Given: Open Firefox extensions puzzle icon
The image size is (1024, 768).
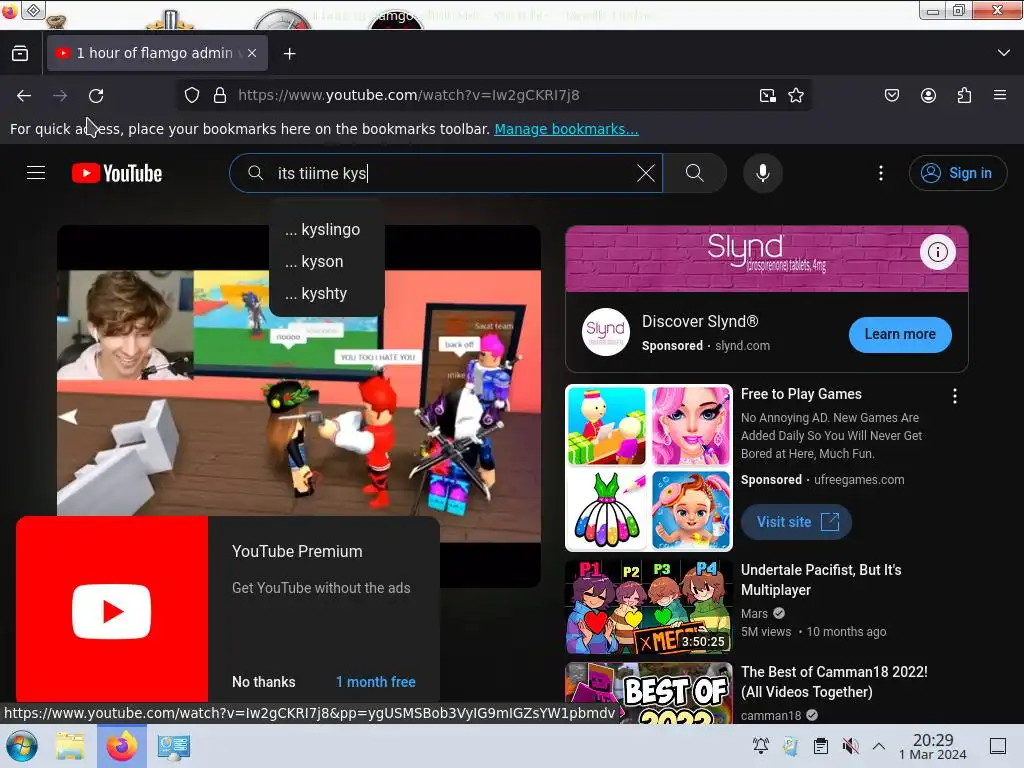Looking at the screenshot, I should coord(964,95).
